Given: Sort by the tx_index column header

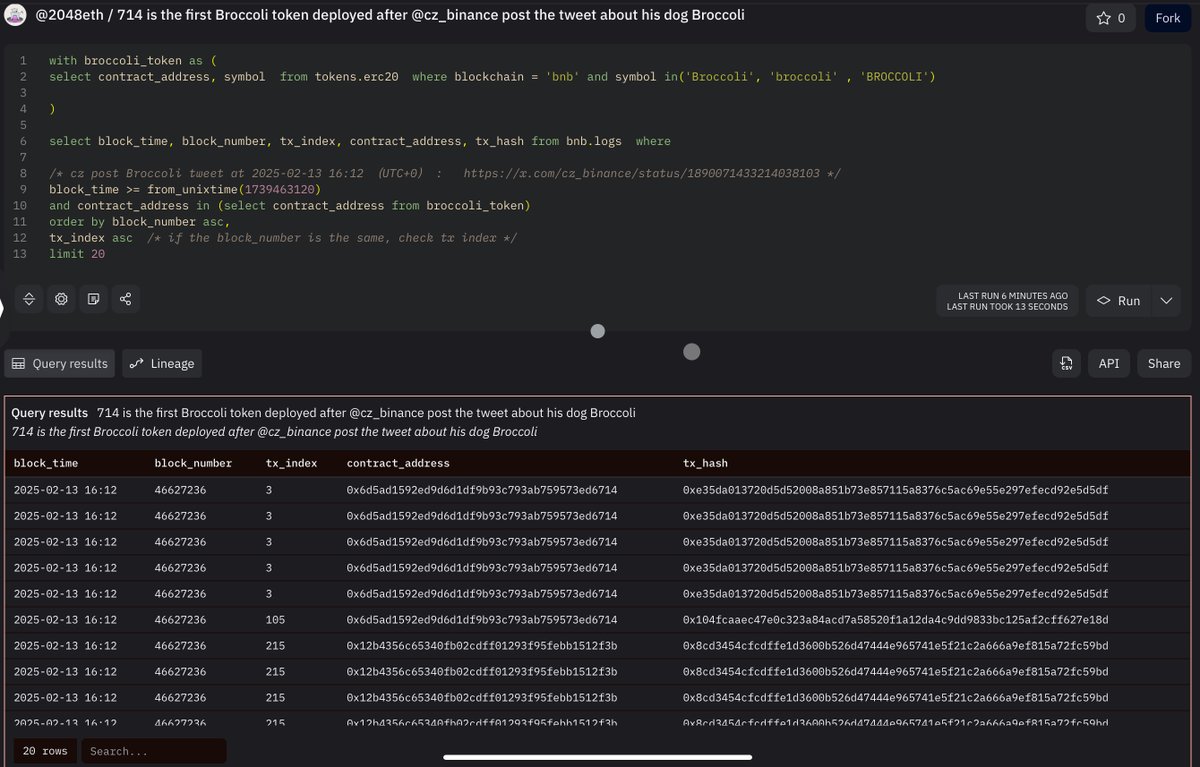Looking at the screenshot, I should [x=292, y=463].
